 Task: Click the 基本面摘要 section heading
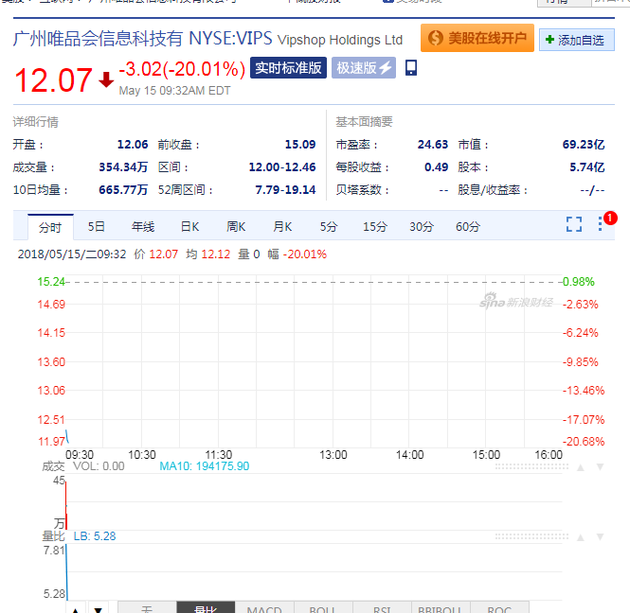point(364,122)
